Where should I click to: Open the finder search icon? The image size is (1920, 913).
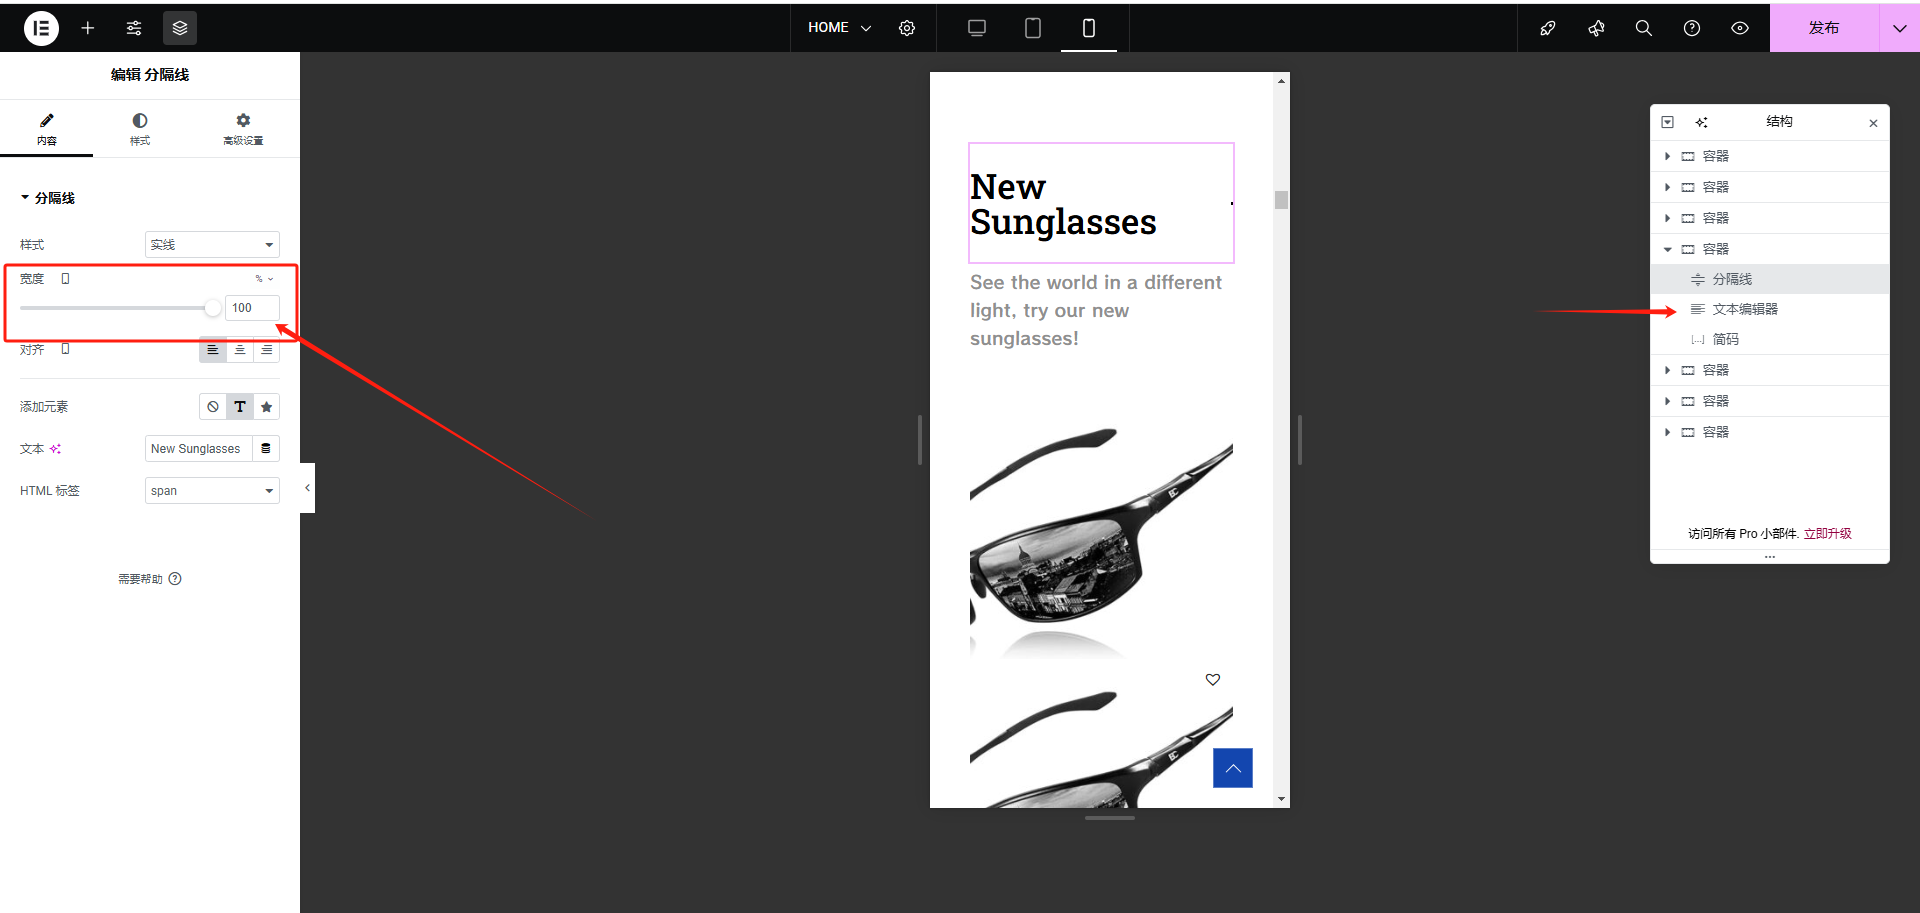pos(1643,28)
